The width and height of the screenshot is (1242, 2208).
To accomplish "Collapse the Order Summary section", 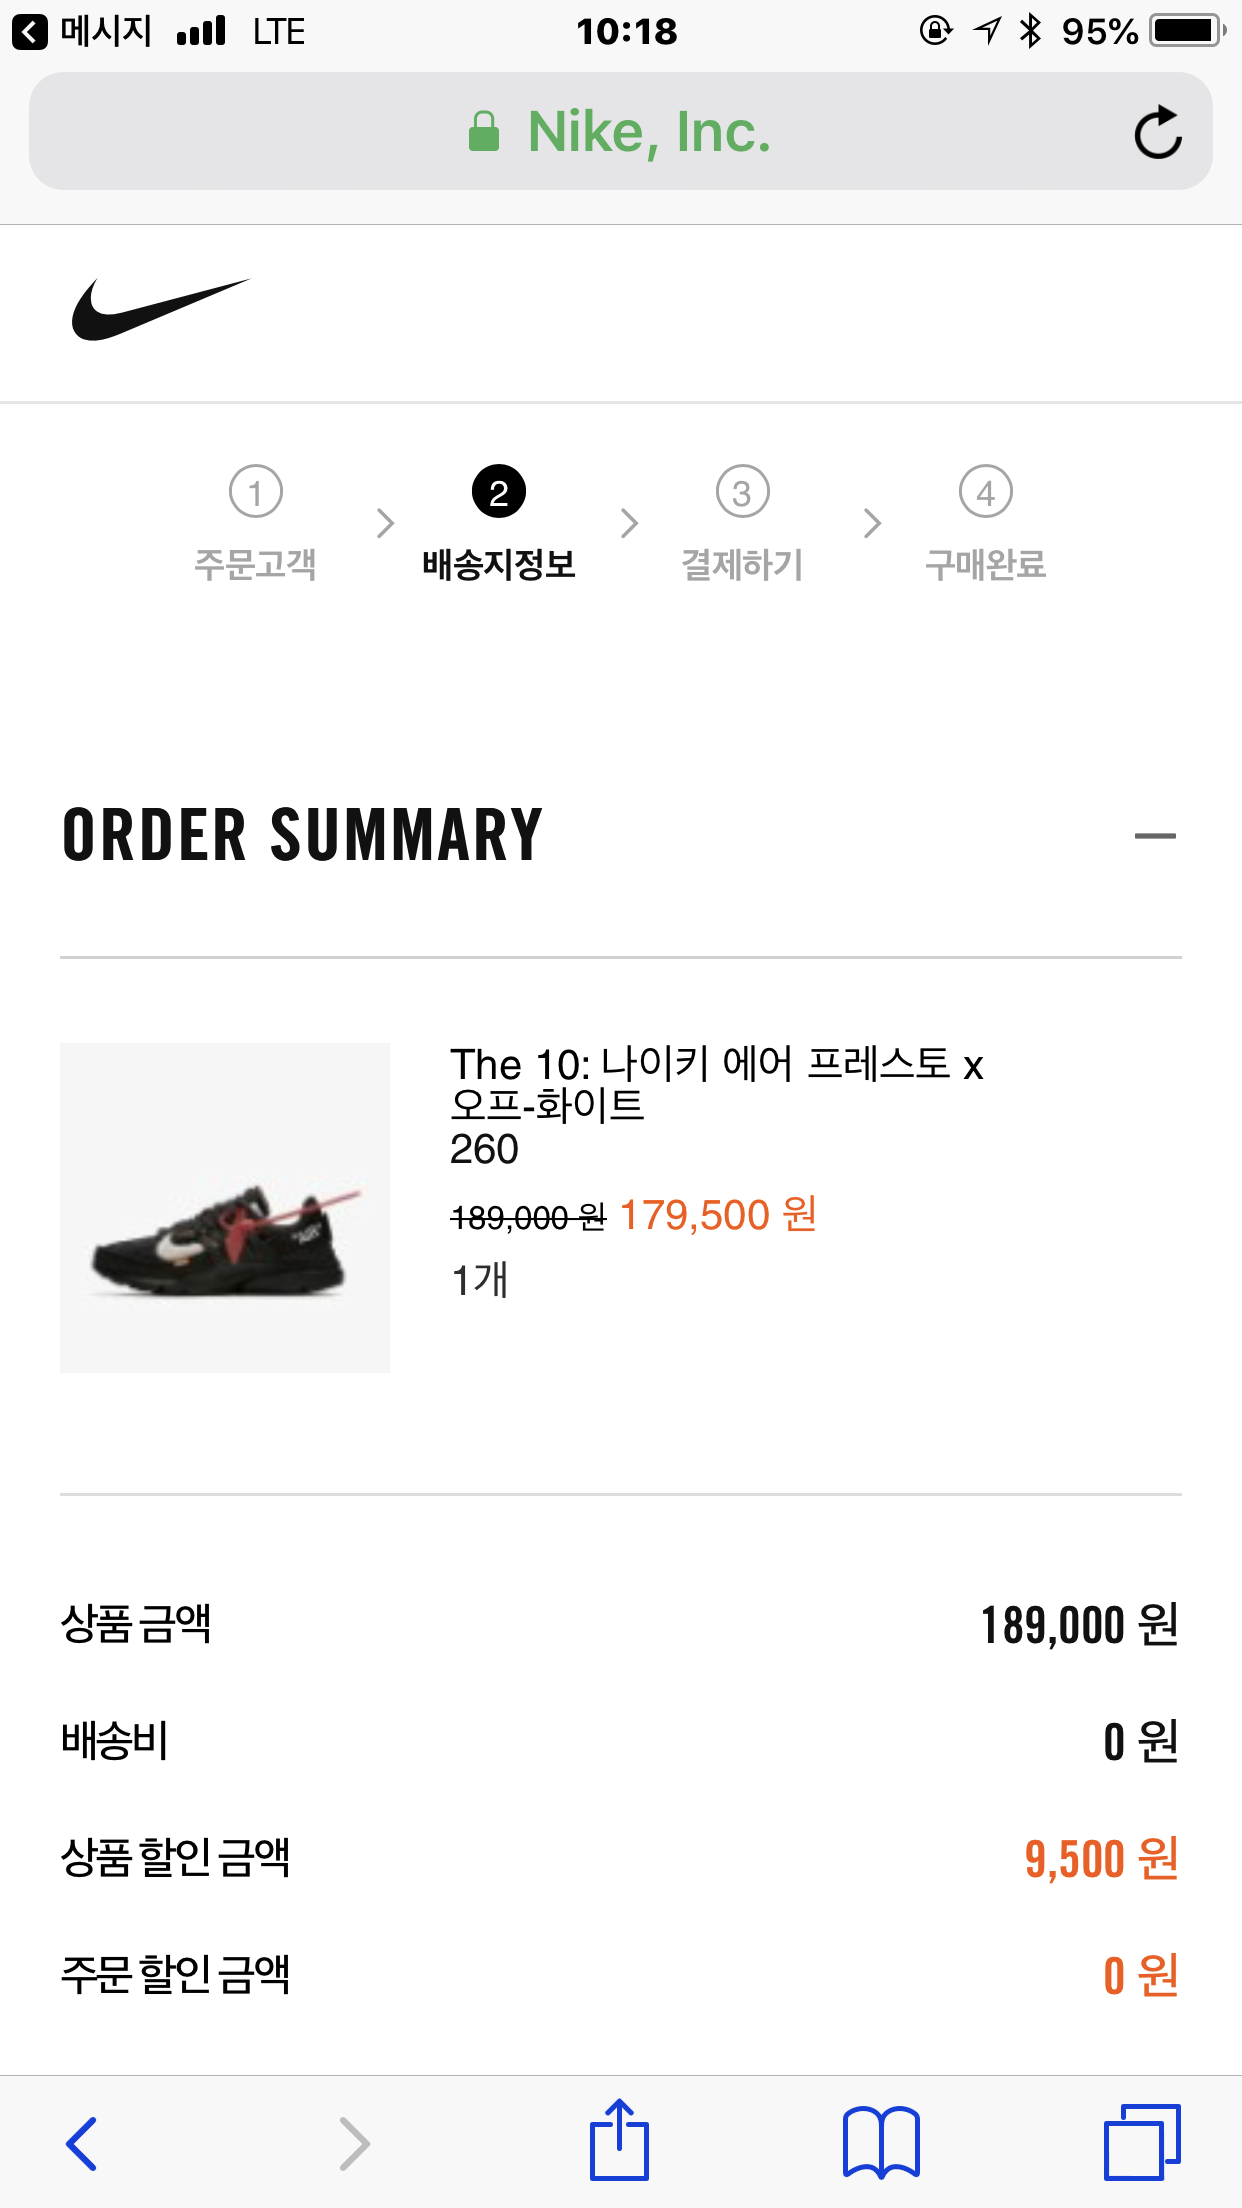I will pyautogui.click(x=1154, y=836).
